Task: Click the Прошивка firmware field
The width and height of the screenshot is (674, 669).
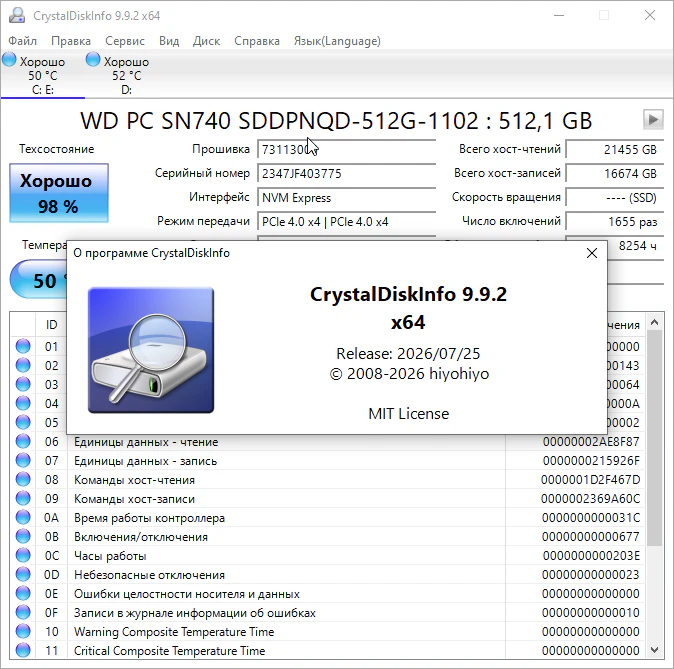Action: click(346, 149)
